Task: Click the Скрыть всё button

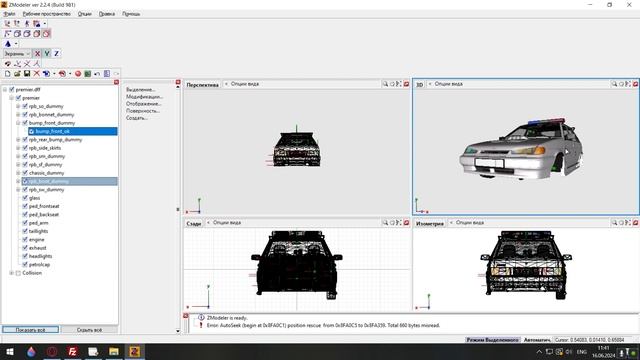Action: coord(89,329)
